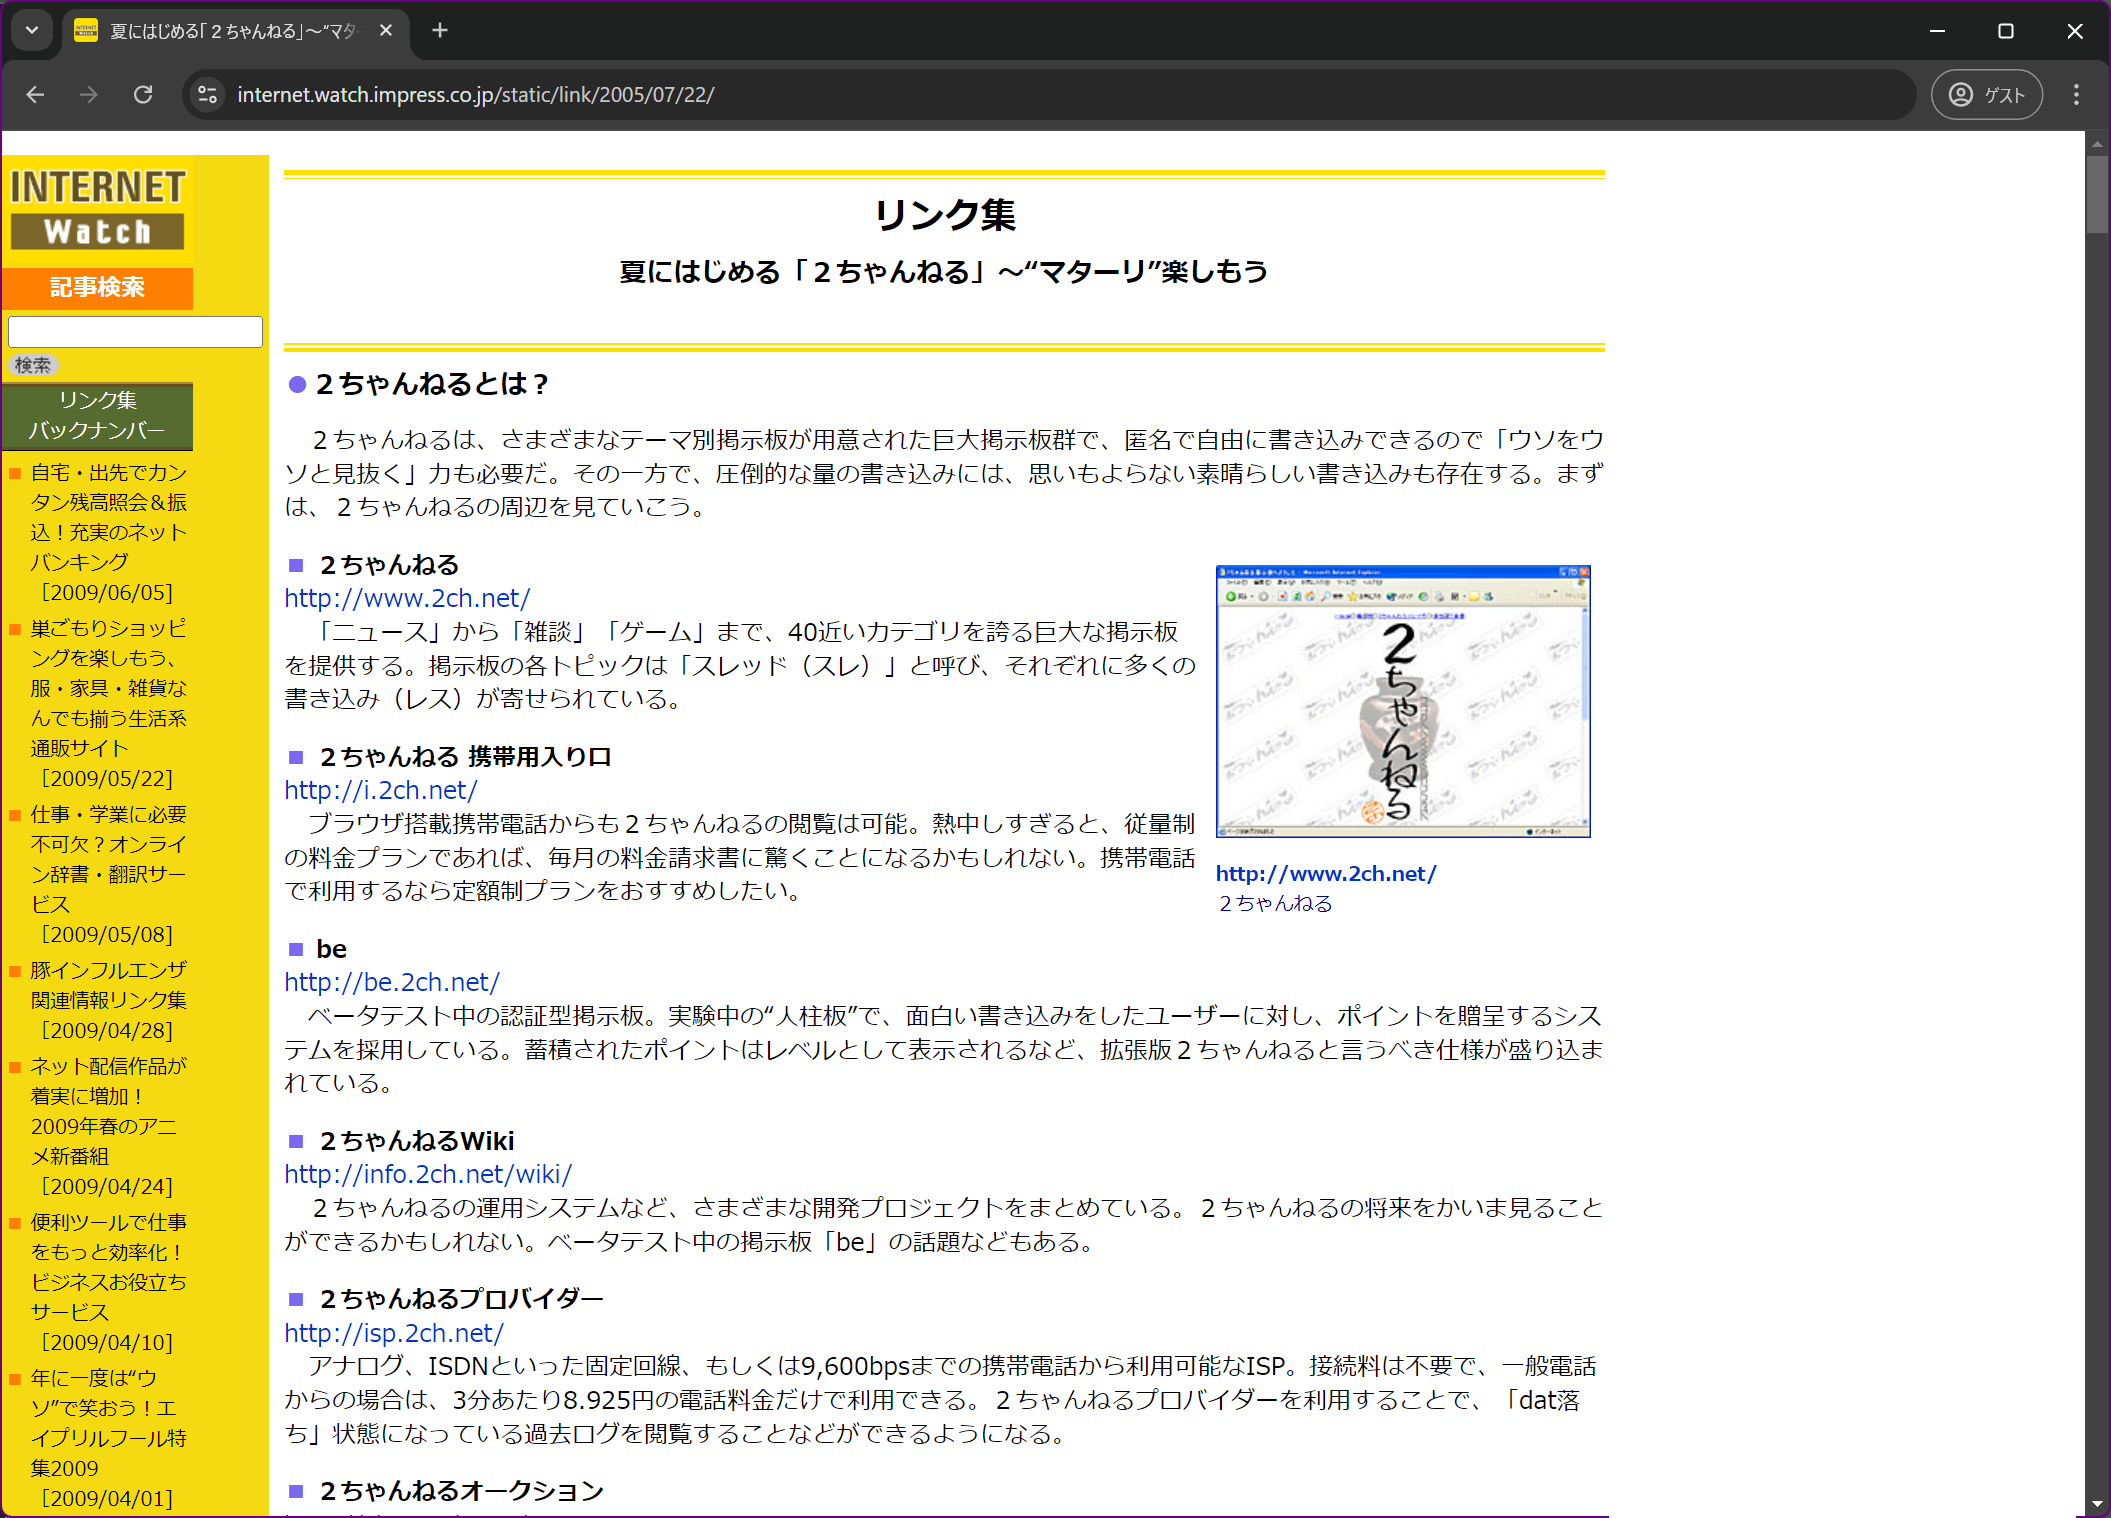This screenshot has height=1518, width=2111.
Task: Open 年に一度は"ウソ"で笑おう article link
Action: coord(108,1423)
